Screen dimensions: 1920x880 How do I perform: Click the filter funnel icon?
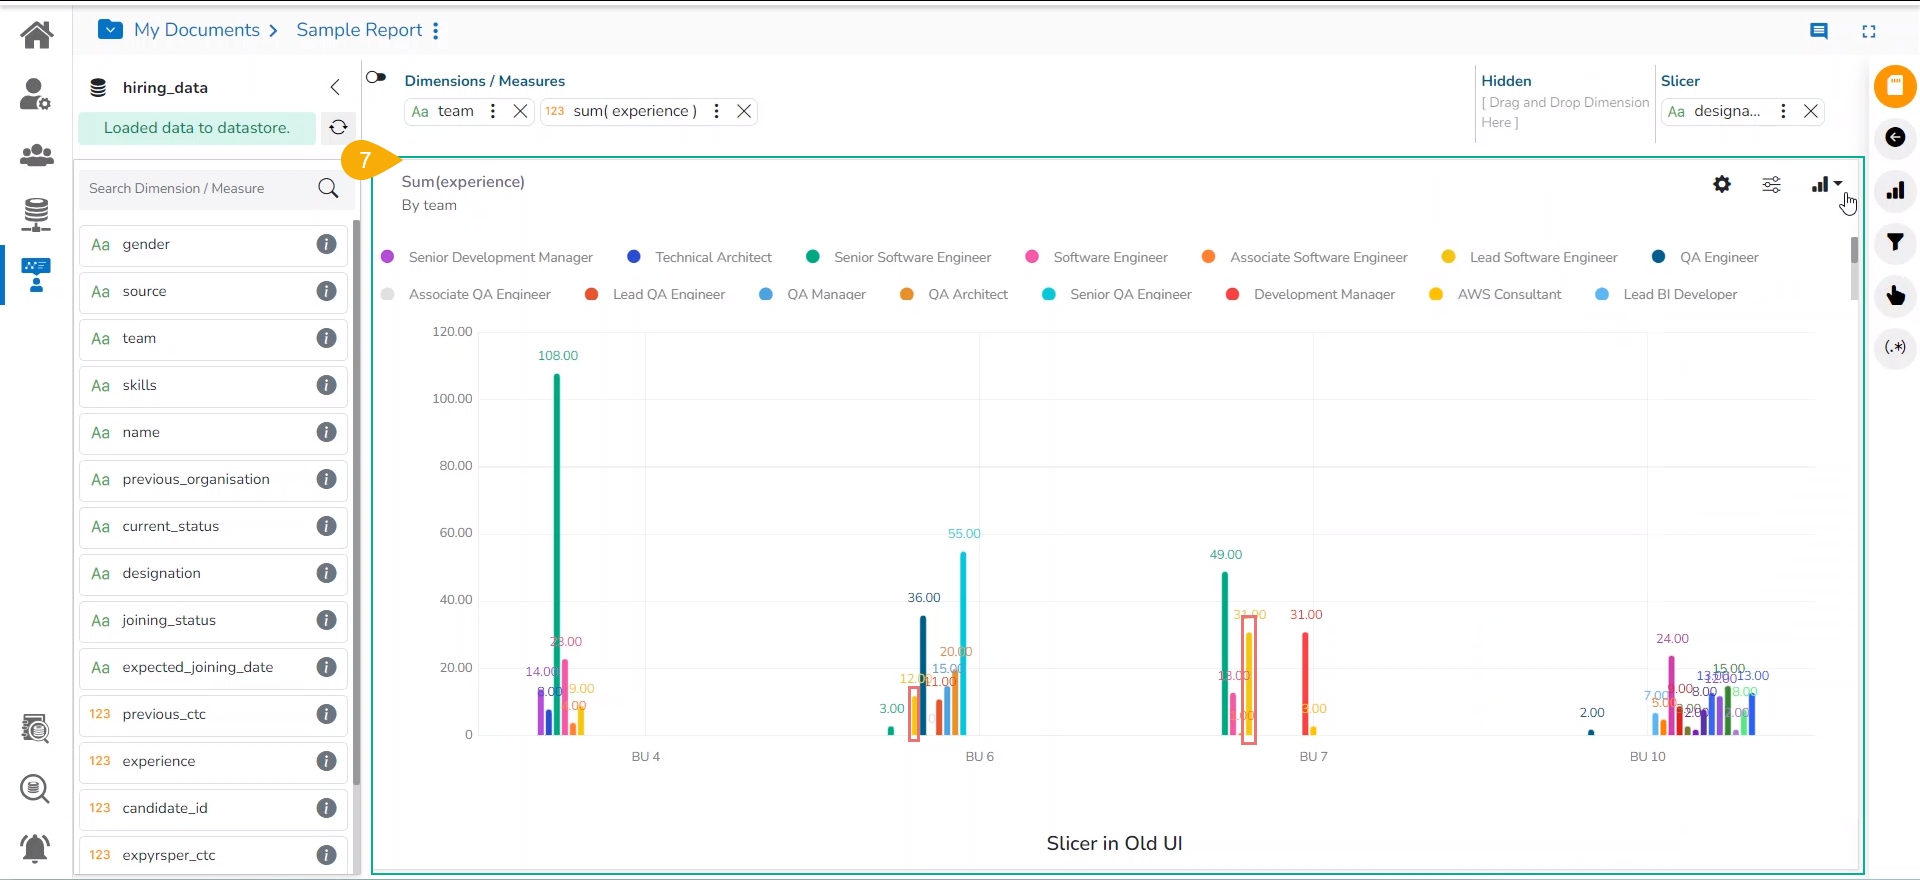[1895, 243]
